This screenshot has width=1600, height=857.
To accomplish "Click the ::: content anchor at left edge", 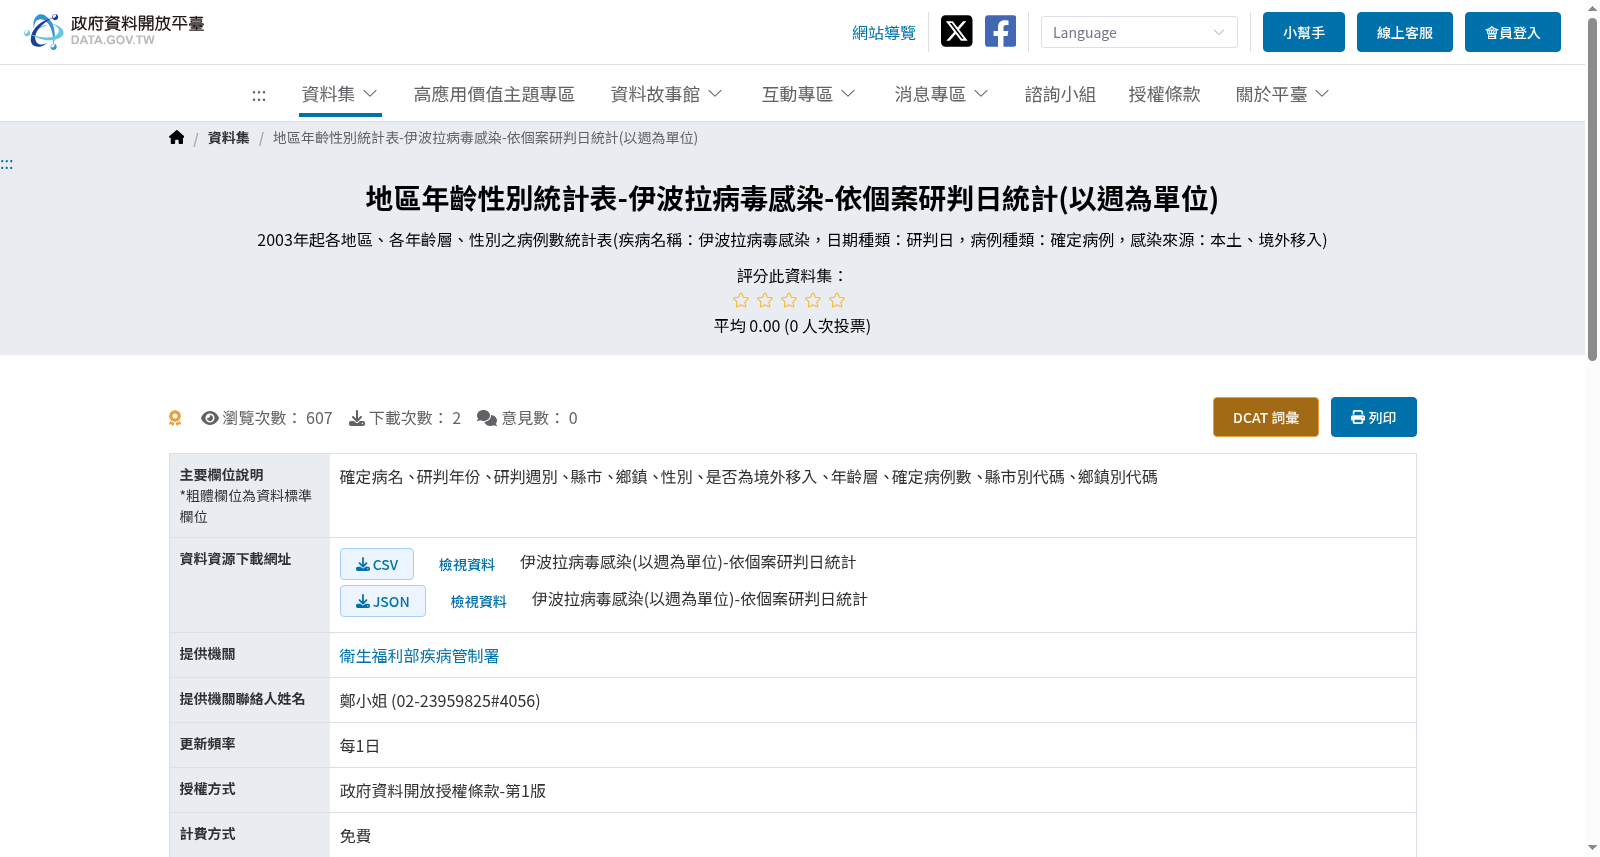I will tap(7, 164).
